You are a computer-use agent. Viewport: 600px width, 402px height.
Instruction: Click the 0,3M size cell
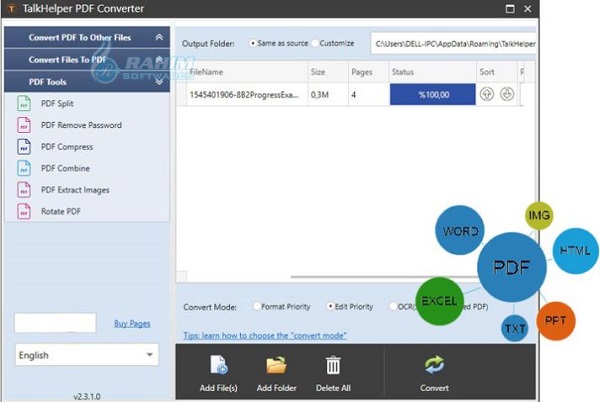point(328,94)
